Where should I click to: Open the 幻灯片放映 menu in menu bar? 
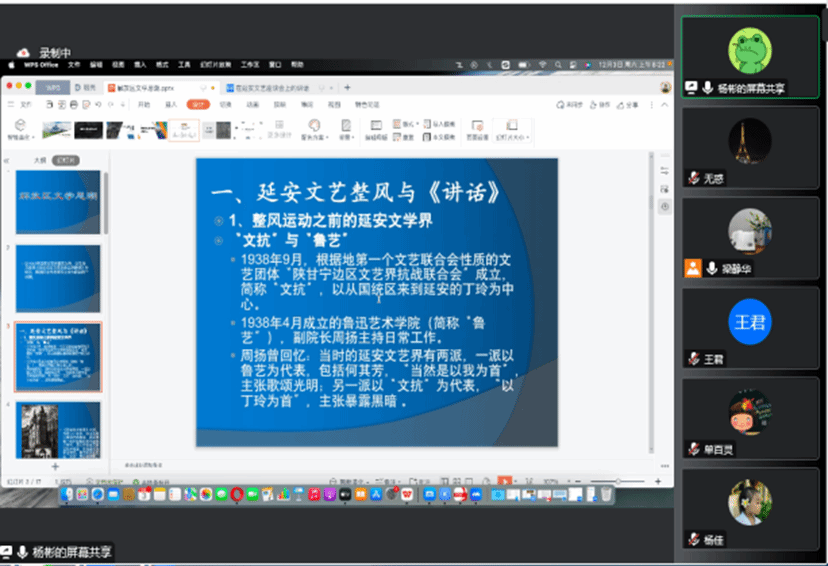pos(212,64)
